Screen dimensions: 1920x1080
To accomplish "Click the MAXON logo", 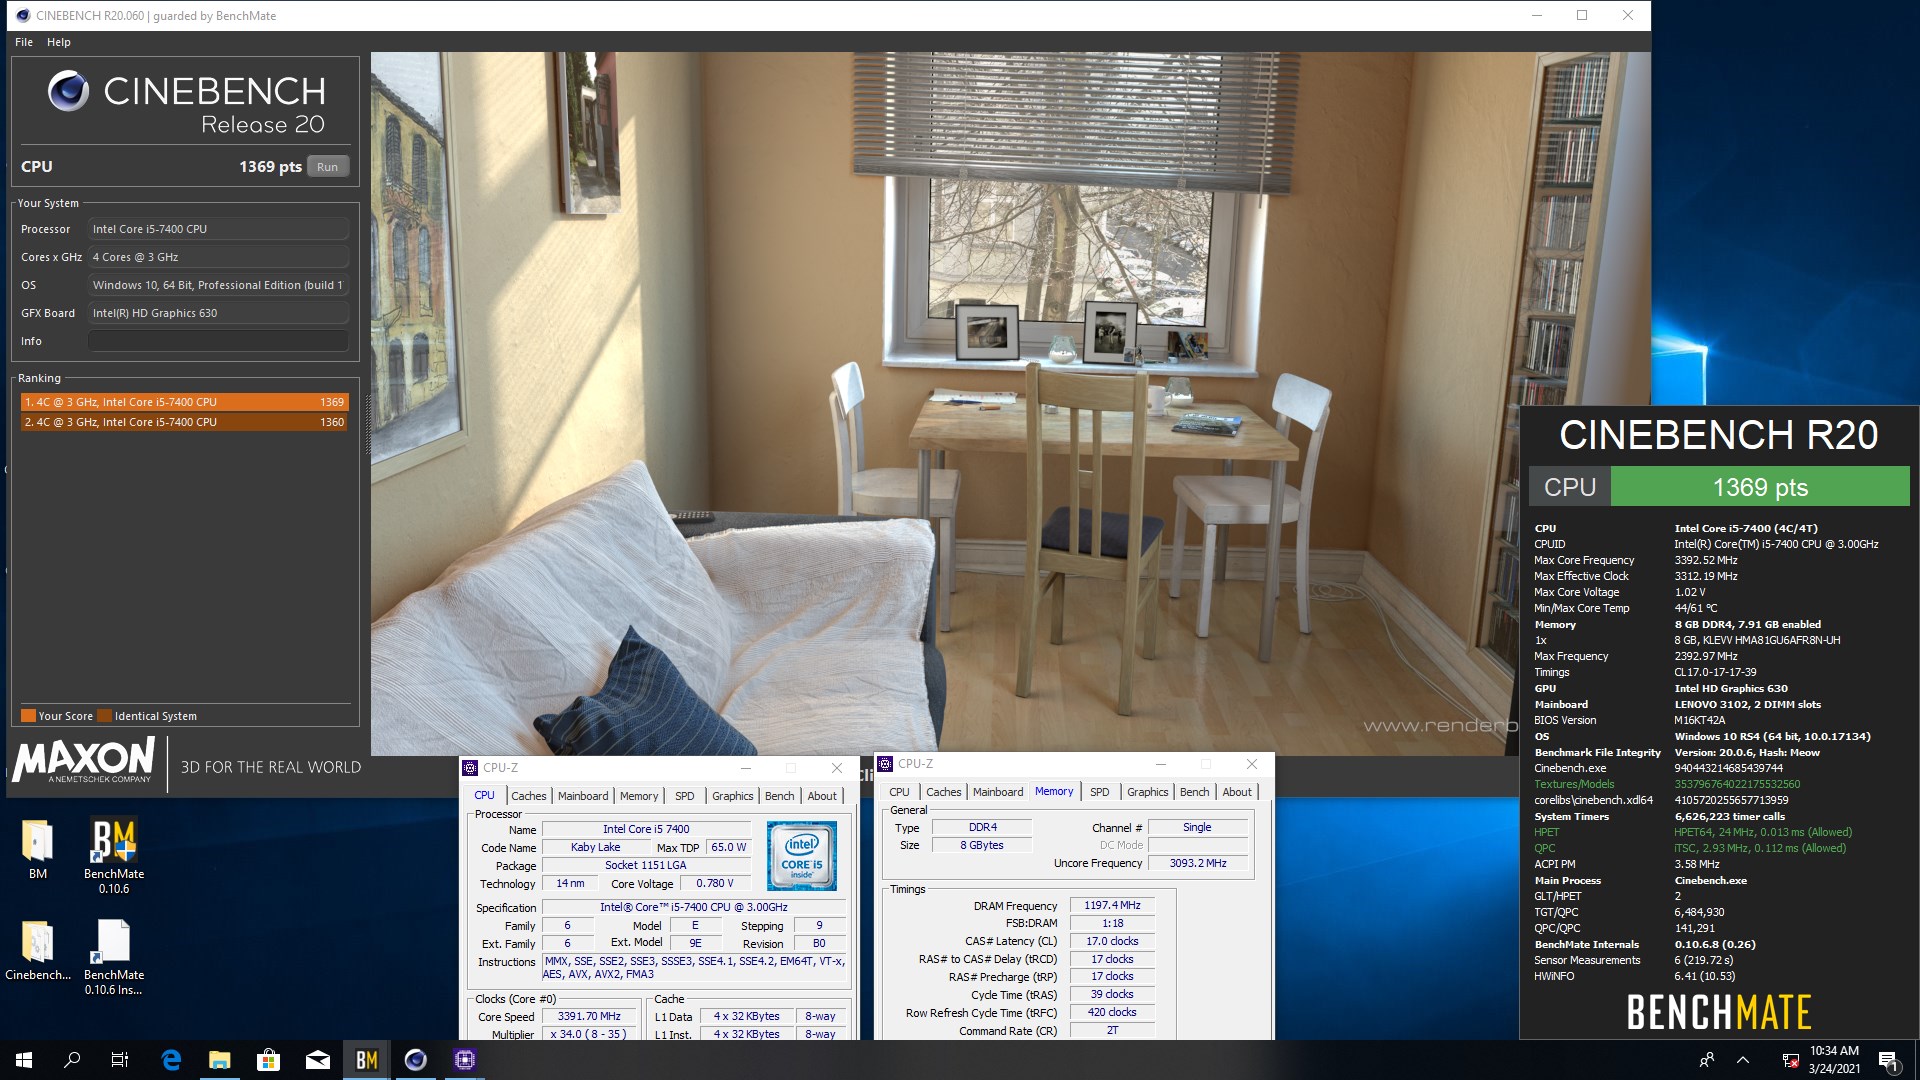I will [84, 761].
